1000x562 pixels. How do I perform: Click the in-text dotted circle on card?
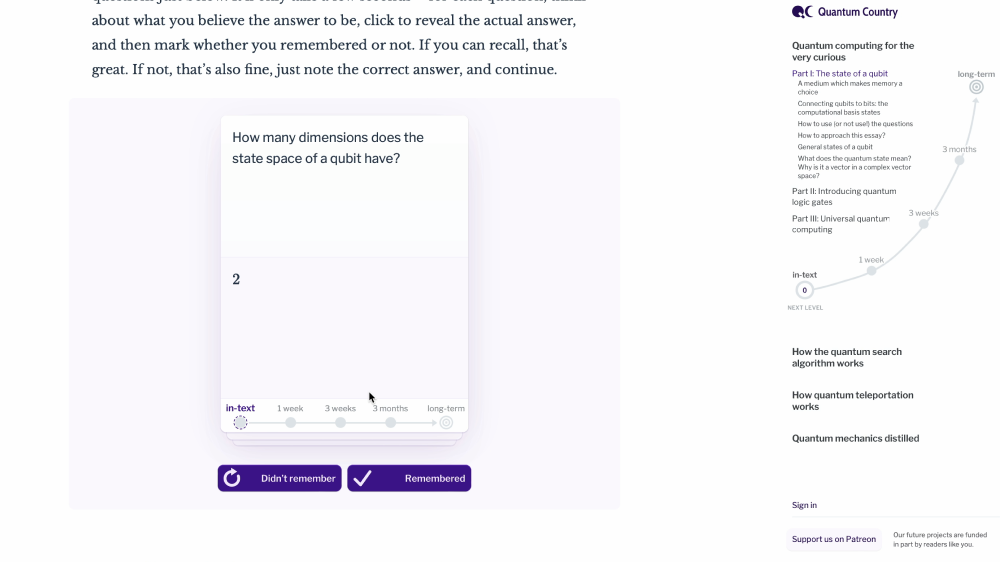(240, 423)
